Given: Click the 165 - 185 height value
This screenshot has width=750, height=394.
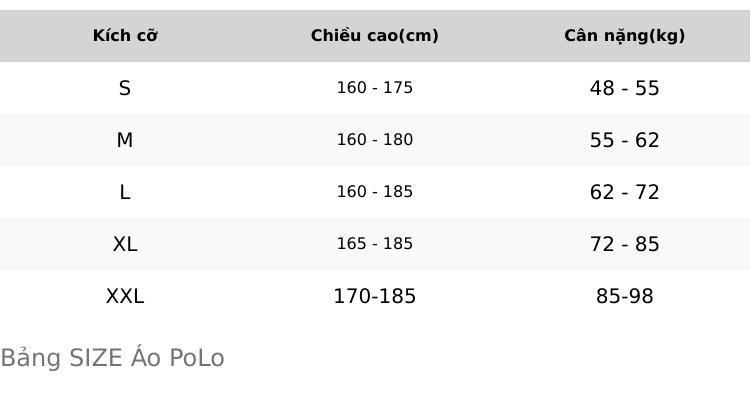Looking at the screenshot, I should click(375, 244).
